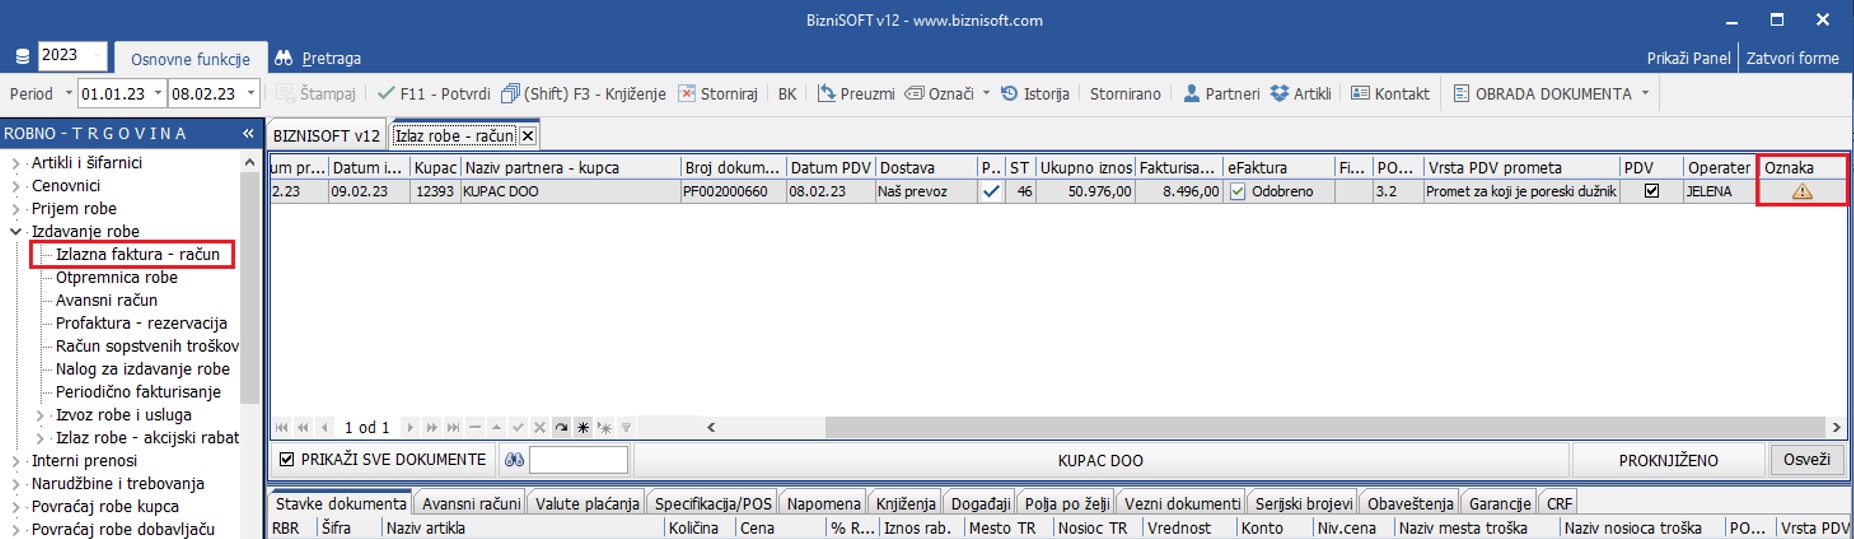Click the warning triangle in Oznaka column
The height and width of the screenshot is (539, 1854).
coord(1802,191)
